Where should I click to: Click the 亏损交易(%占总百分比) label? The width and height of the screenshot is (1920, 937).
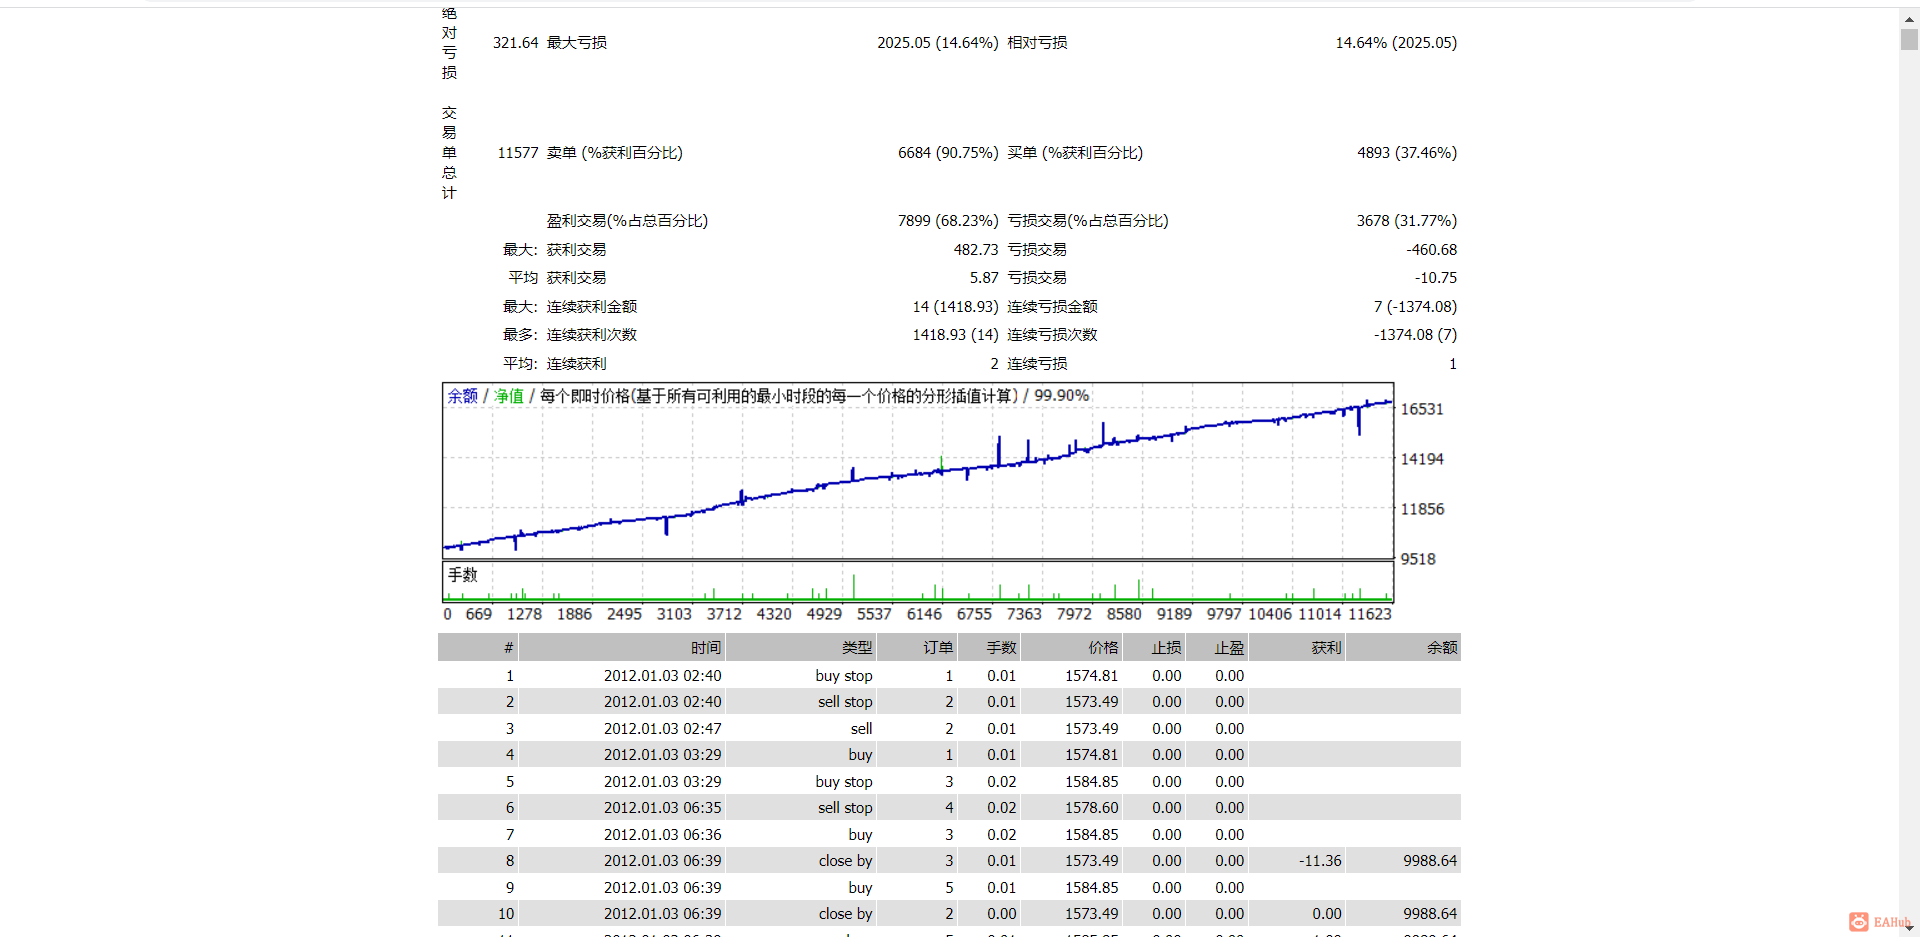[x=1088, y=221]
